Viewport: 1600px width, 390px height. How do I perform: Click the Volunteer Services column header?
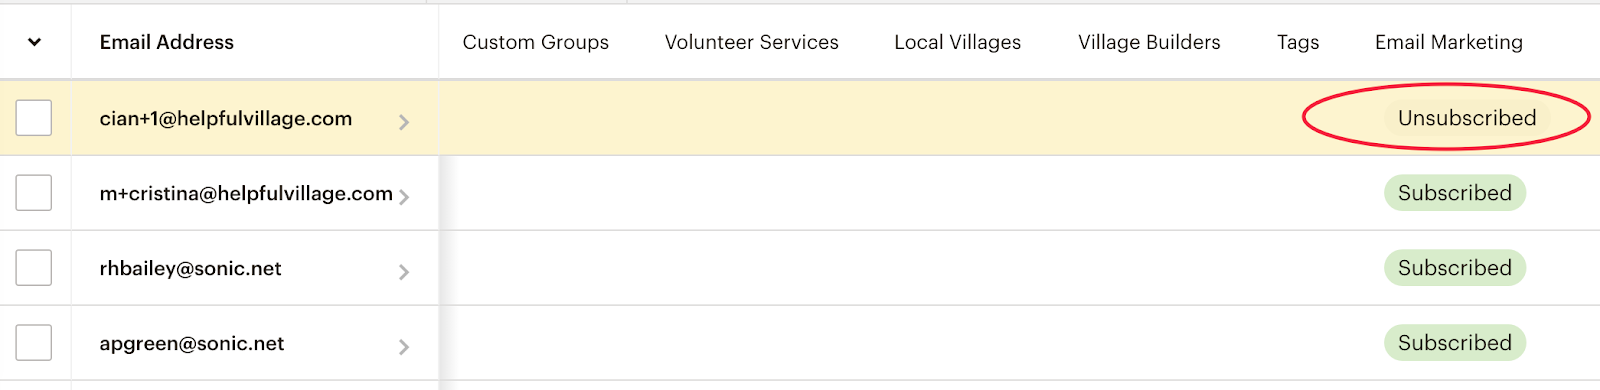click(752, 42)
